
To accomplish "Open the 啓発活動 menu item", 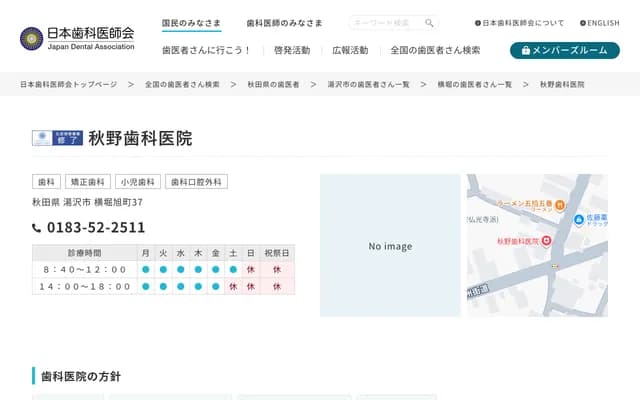I will pos(291,50).
